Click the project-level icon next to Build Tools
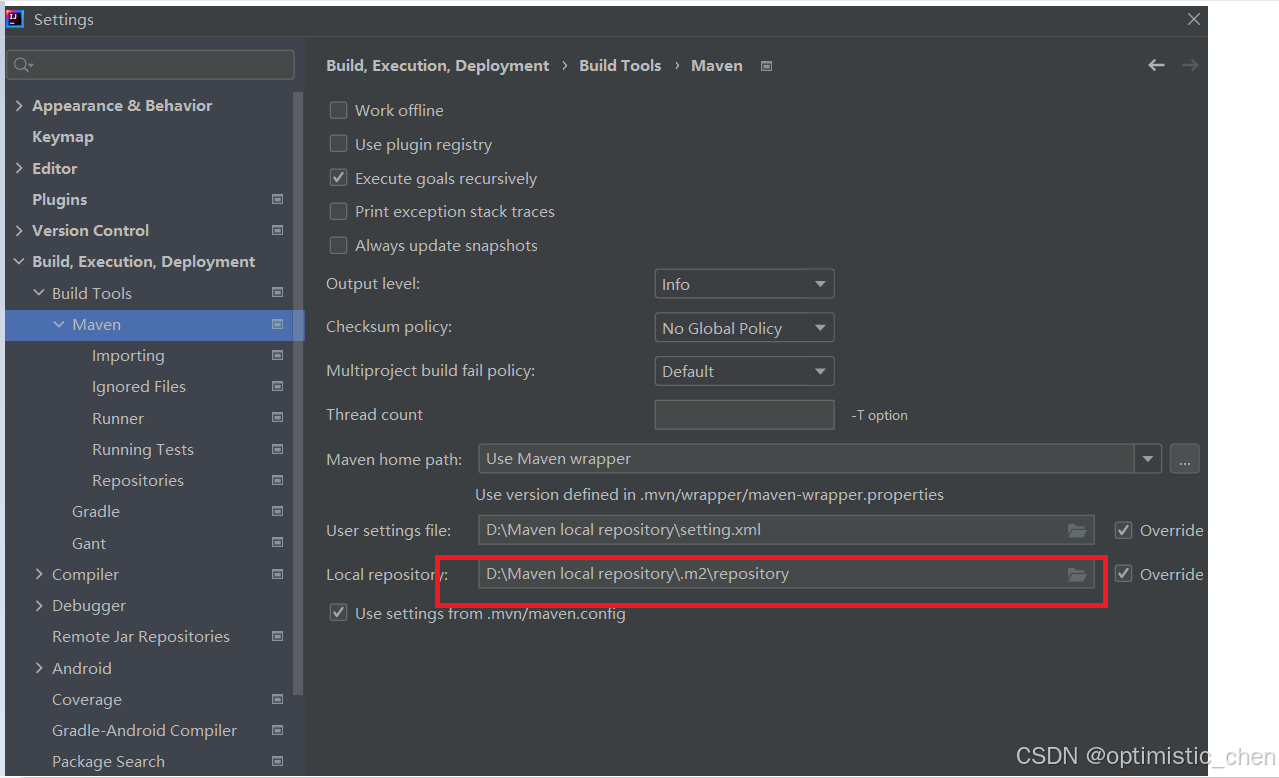Image resolution: width=1279 pixels, height=778 pixels. 278,293
